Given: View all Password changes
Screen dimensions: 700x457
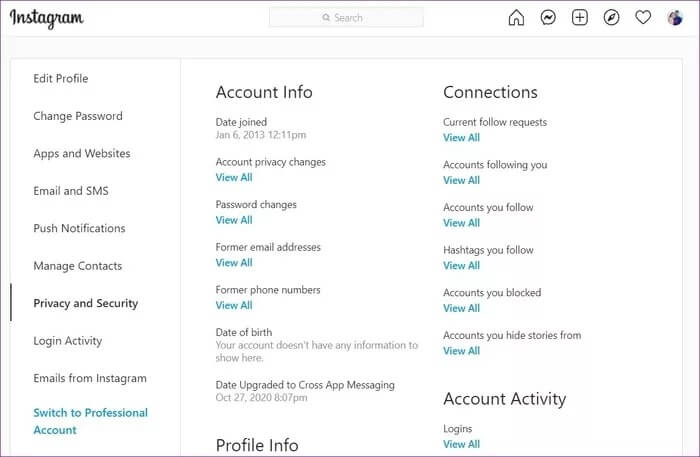Looking at the screenshot, I should click(234, 220).
